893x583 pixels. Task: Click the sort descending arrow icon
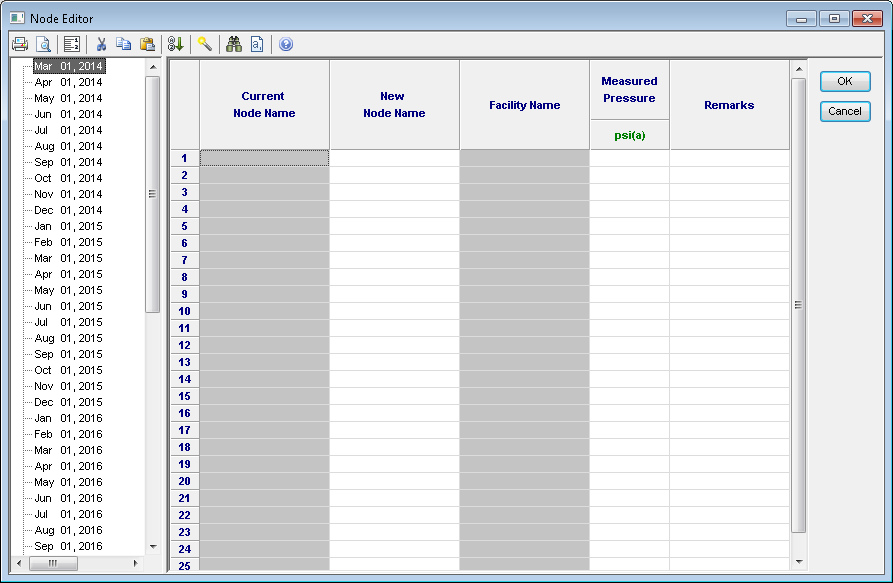tap(175, 44)
